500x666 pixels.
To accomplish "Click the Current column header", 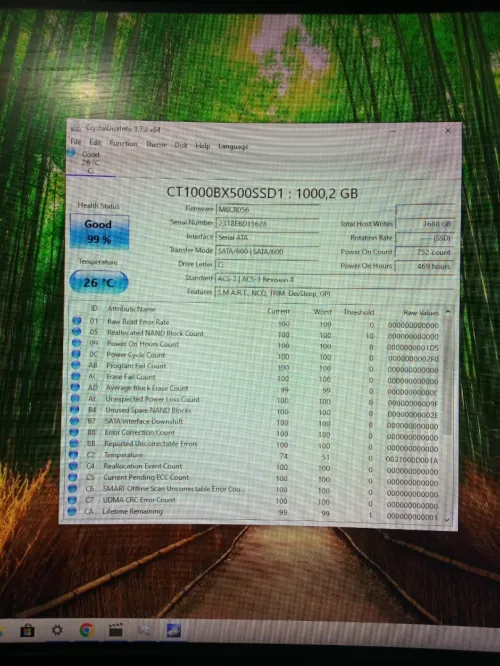I will (279, 311).
